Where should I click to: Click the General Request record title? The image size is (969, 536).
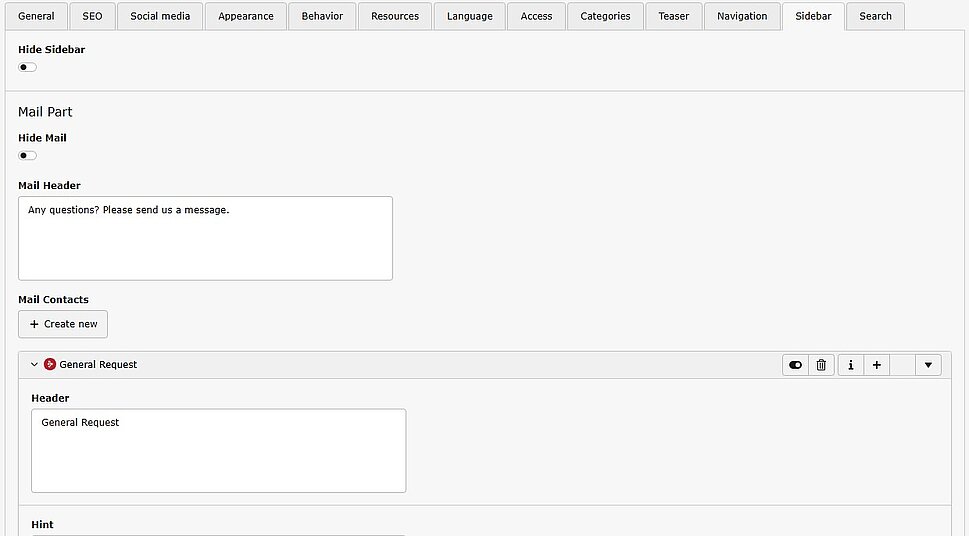98,365
